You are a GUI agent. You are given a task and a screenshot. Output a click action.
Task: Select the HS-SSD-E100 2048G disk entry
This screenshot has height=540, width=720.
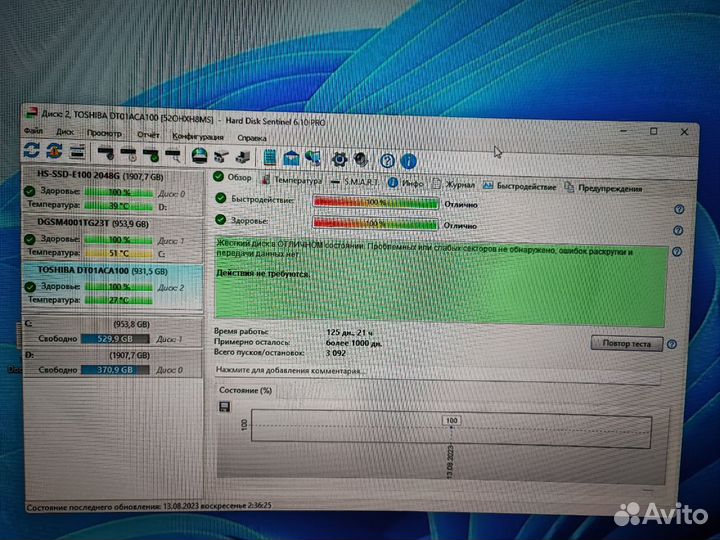tap(112, 191)
